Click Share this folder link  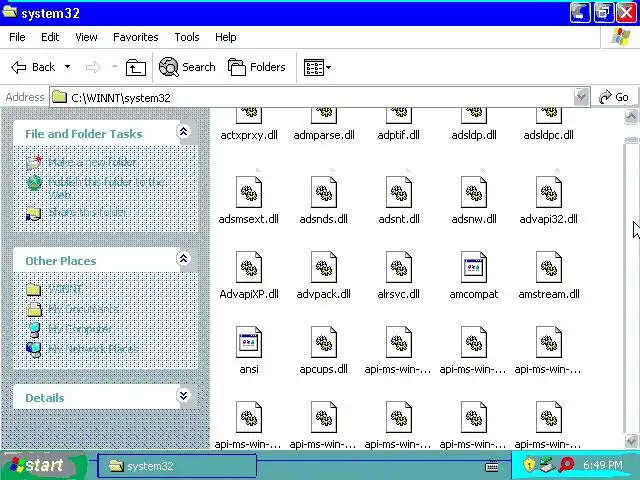87,212
